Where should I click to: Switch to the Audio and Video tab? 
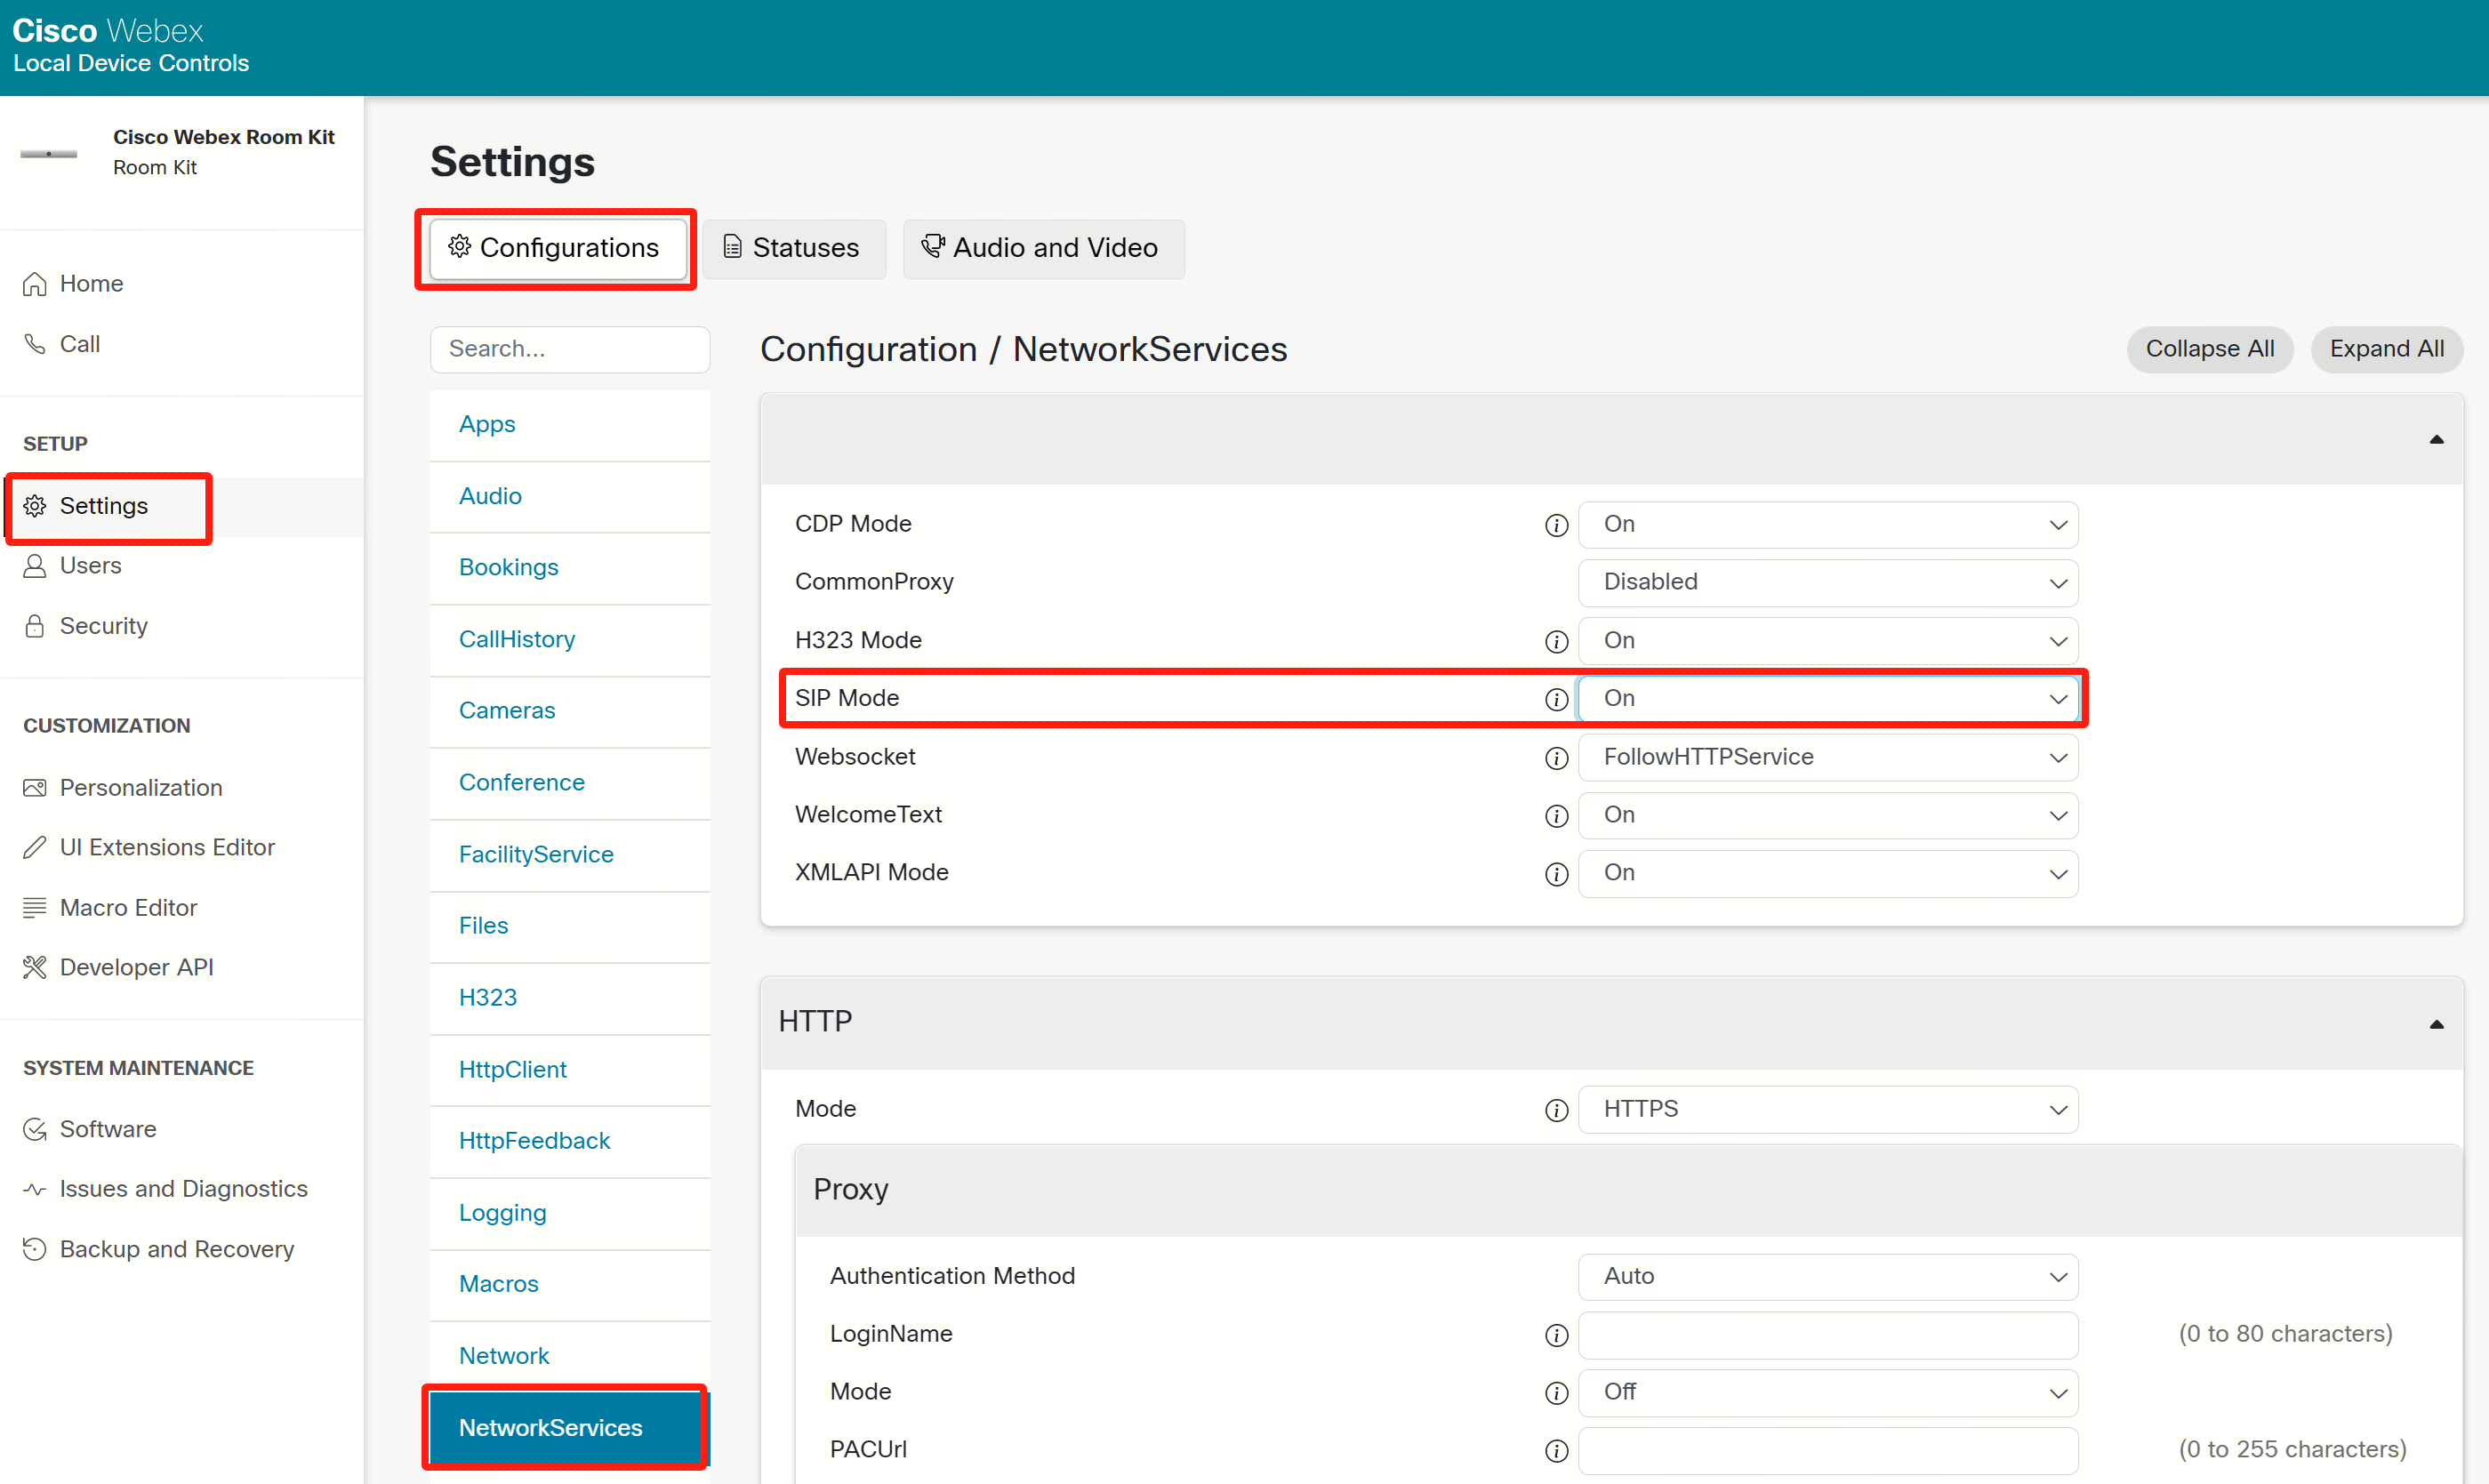(x=1043, y=249)
